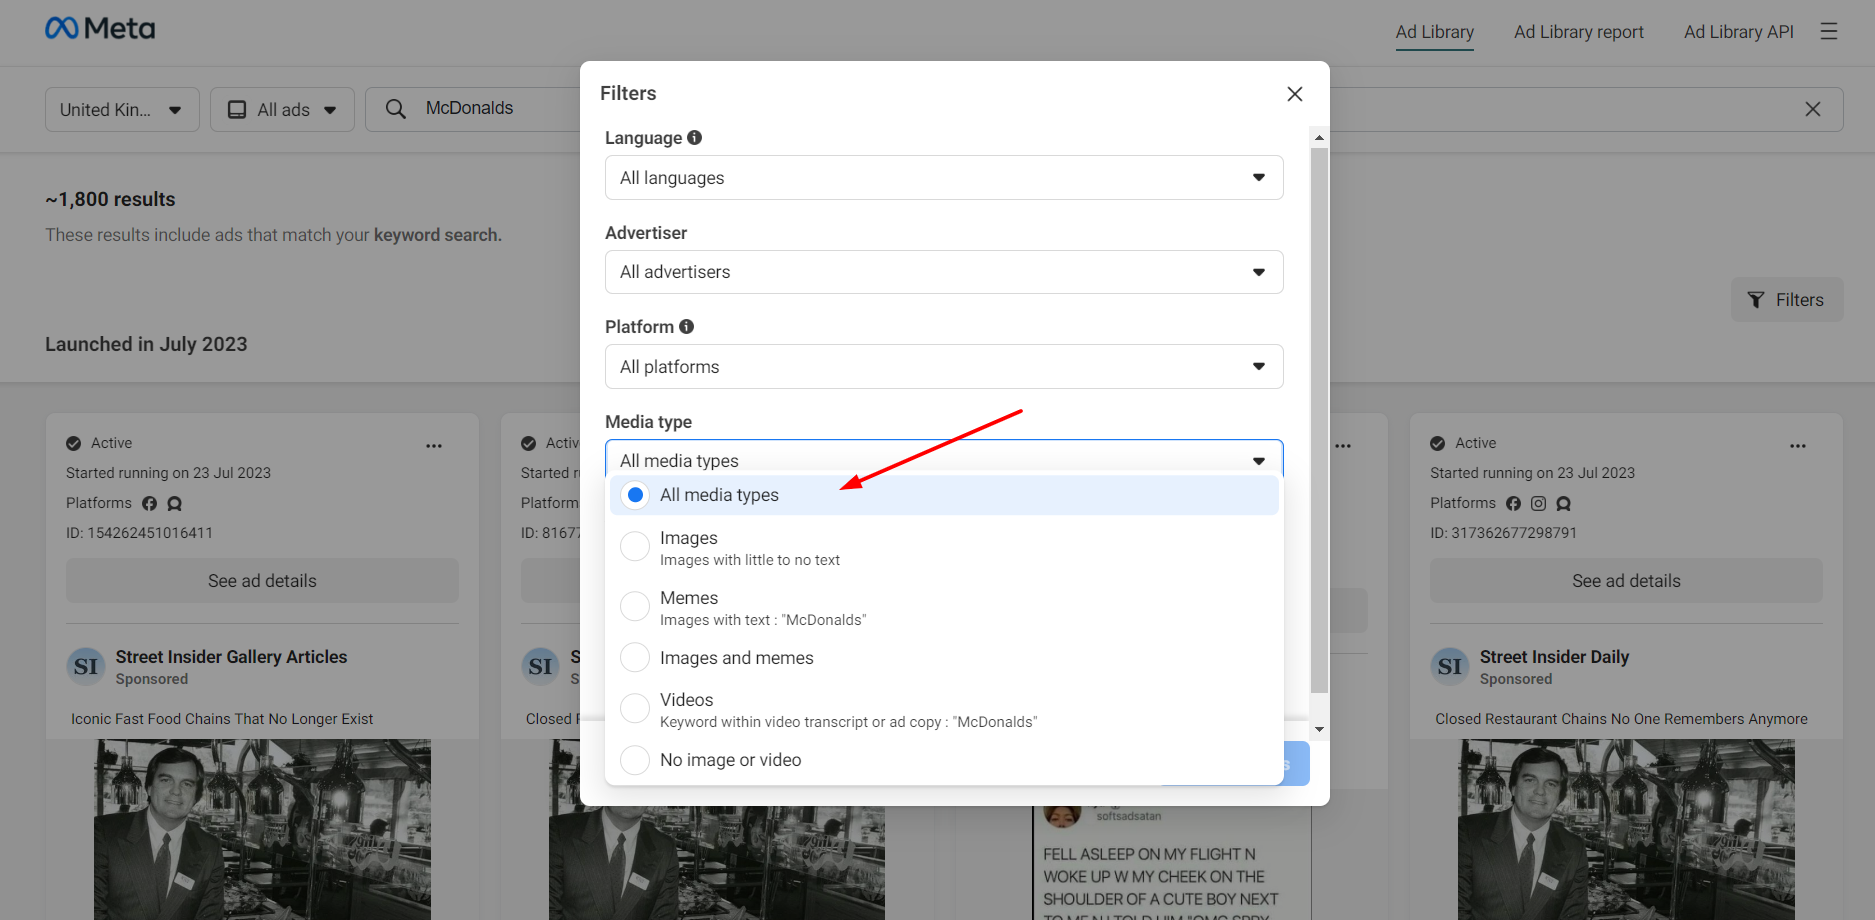
Task: Click the info icon next to Platform
Action: [686, 326]
